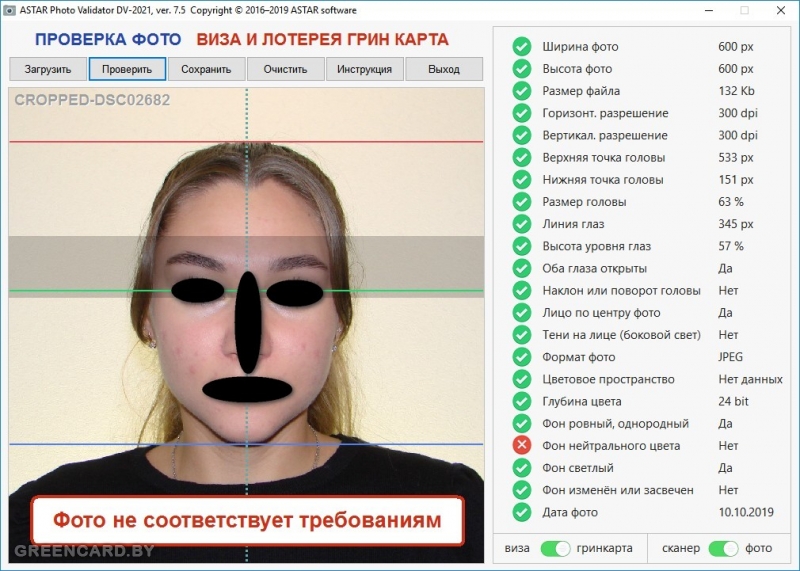Click the Очистить button
The image size is (800, 571).
(x=285, y=69)
